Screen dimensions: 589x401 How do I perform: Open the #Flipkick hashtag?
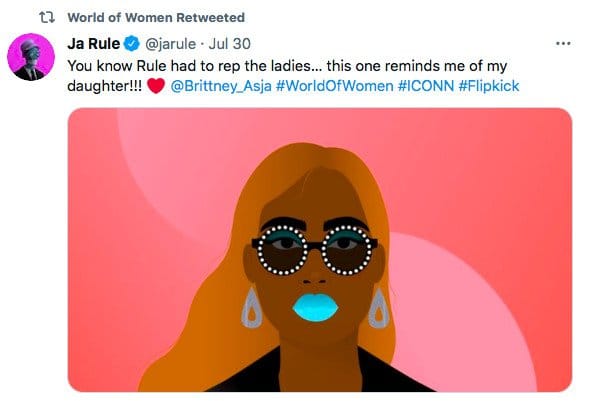489,86
